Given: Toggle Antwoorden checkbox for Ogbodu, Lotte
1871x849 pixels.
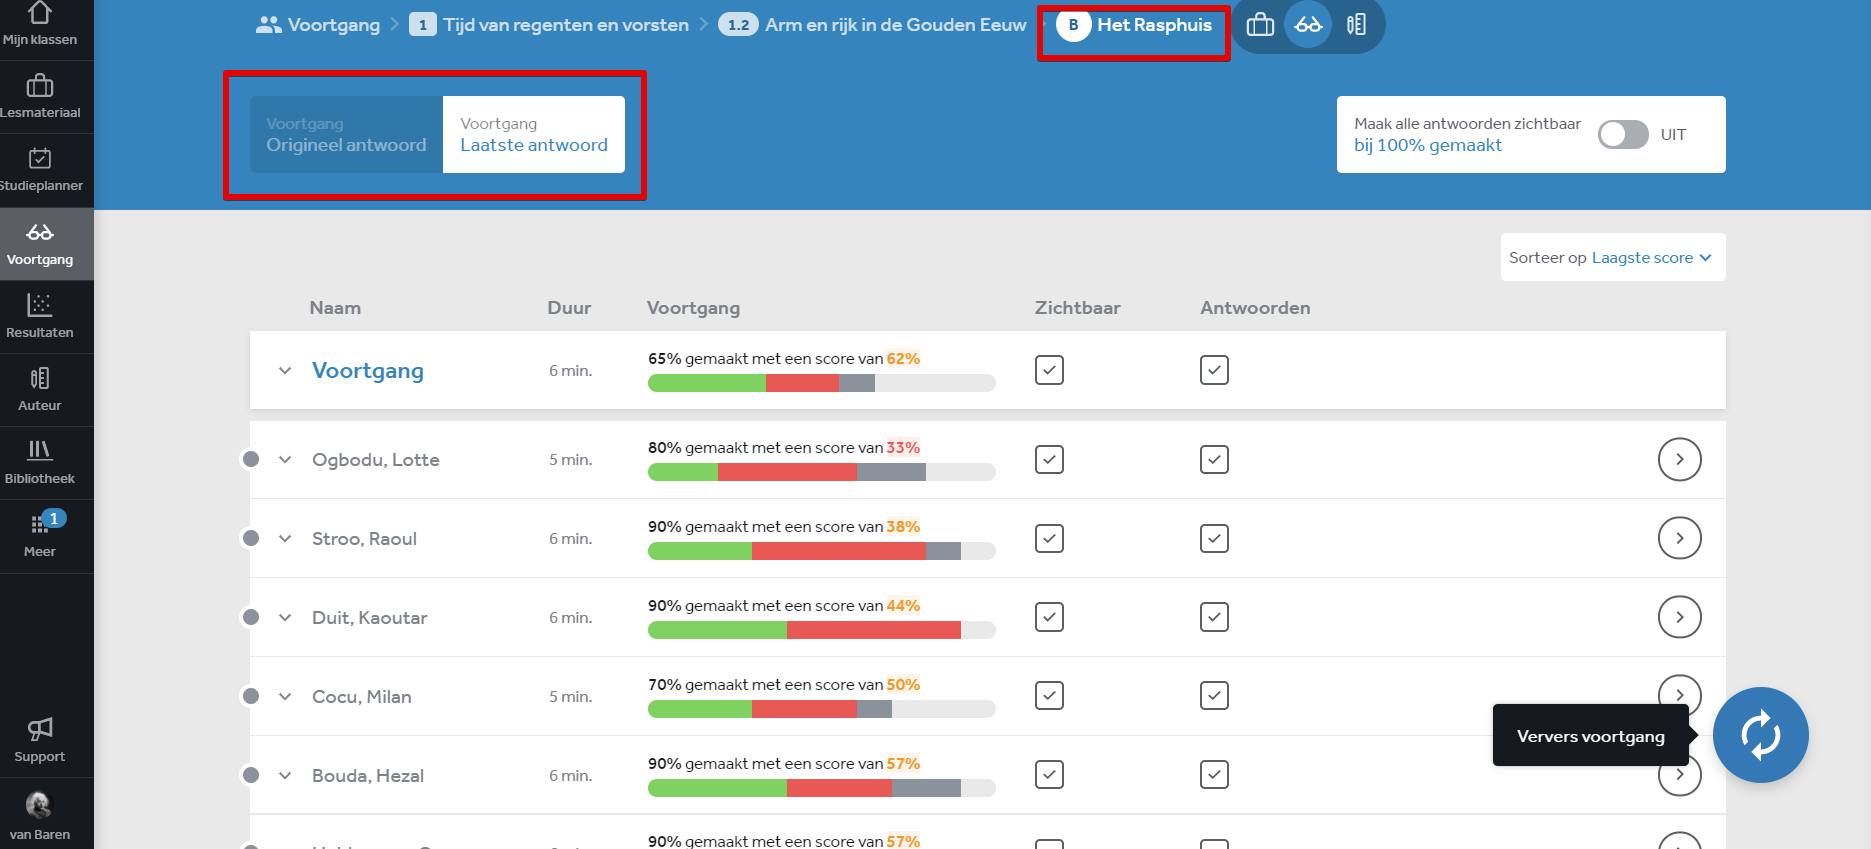Looking at the screenshot, I should (1214, 459).
